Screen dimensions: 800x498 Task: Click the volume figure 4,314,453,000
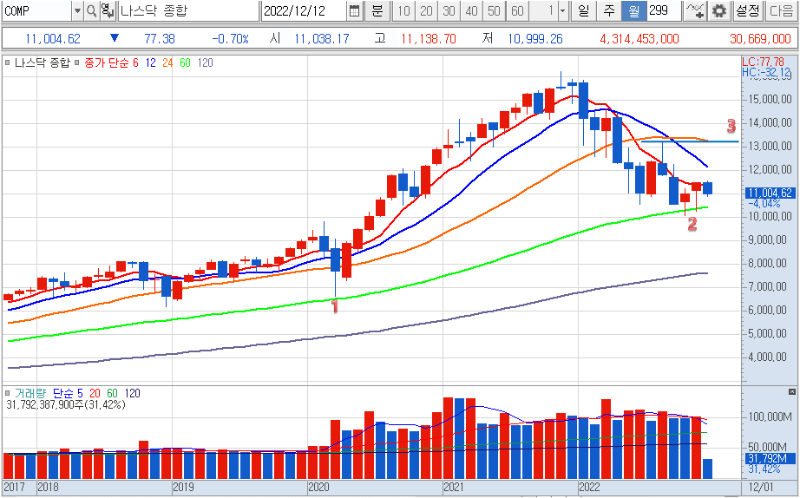(640, 39)
